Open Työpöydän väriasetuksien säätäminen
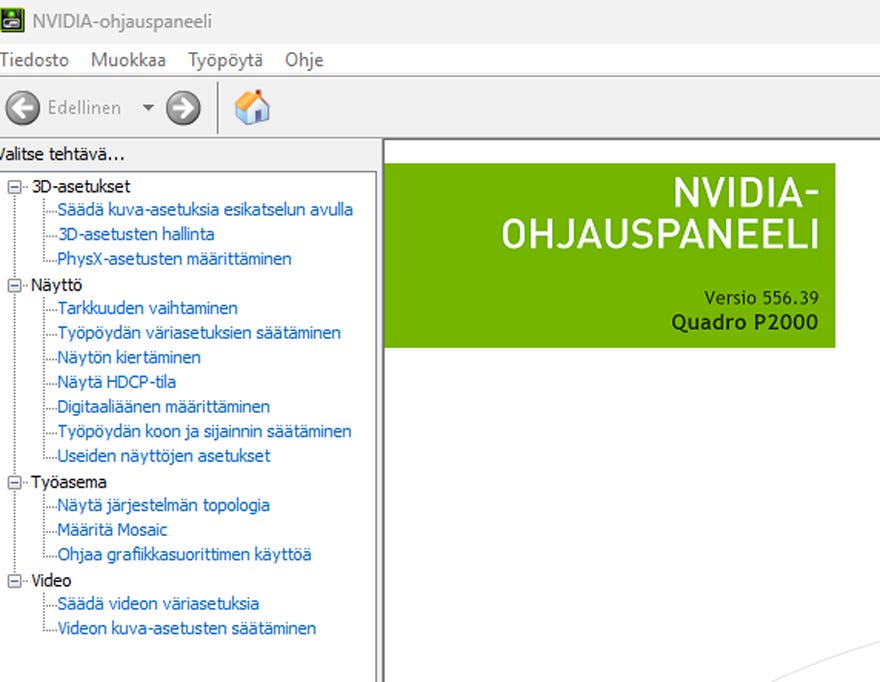This screenshot has height=682, width=880. (x=199, y=333)
